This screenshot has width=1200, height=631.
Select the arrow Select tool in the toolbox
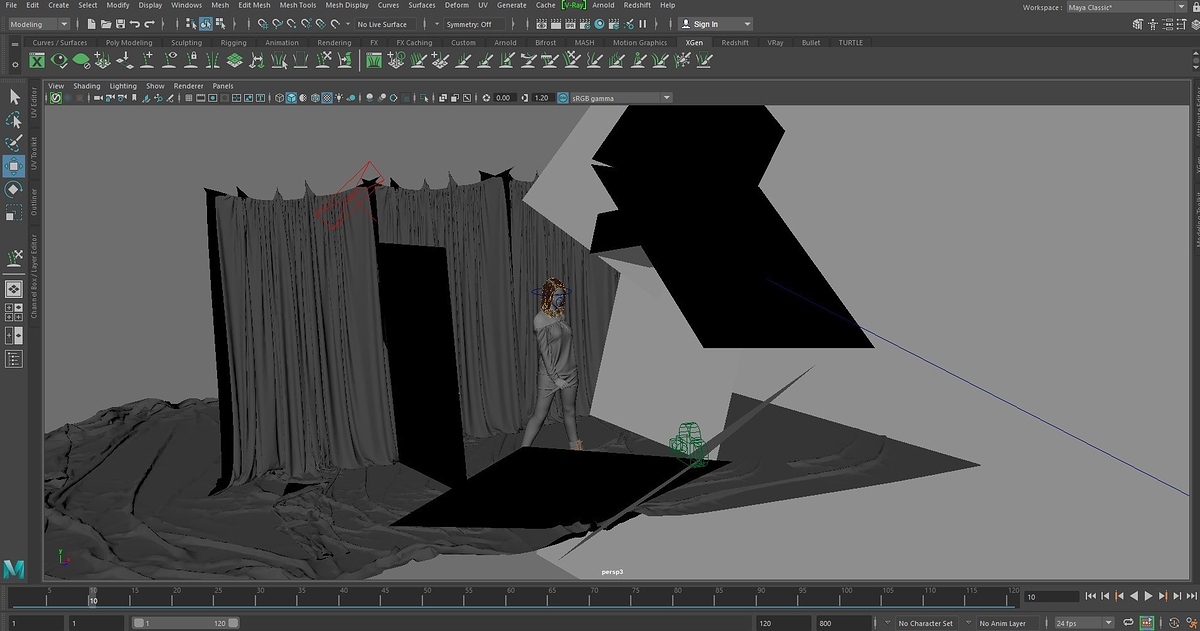pyautogui.click(x=14, y=96)
